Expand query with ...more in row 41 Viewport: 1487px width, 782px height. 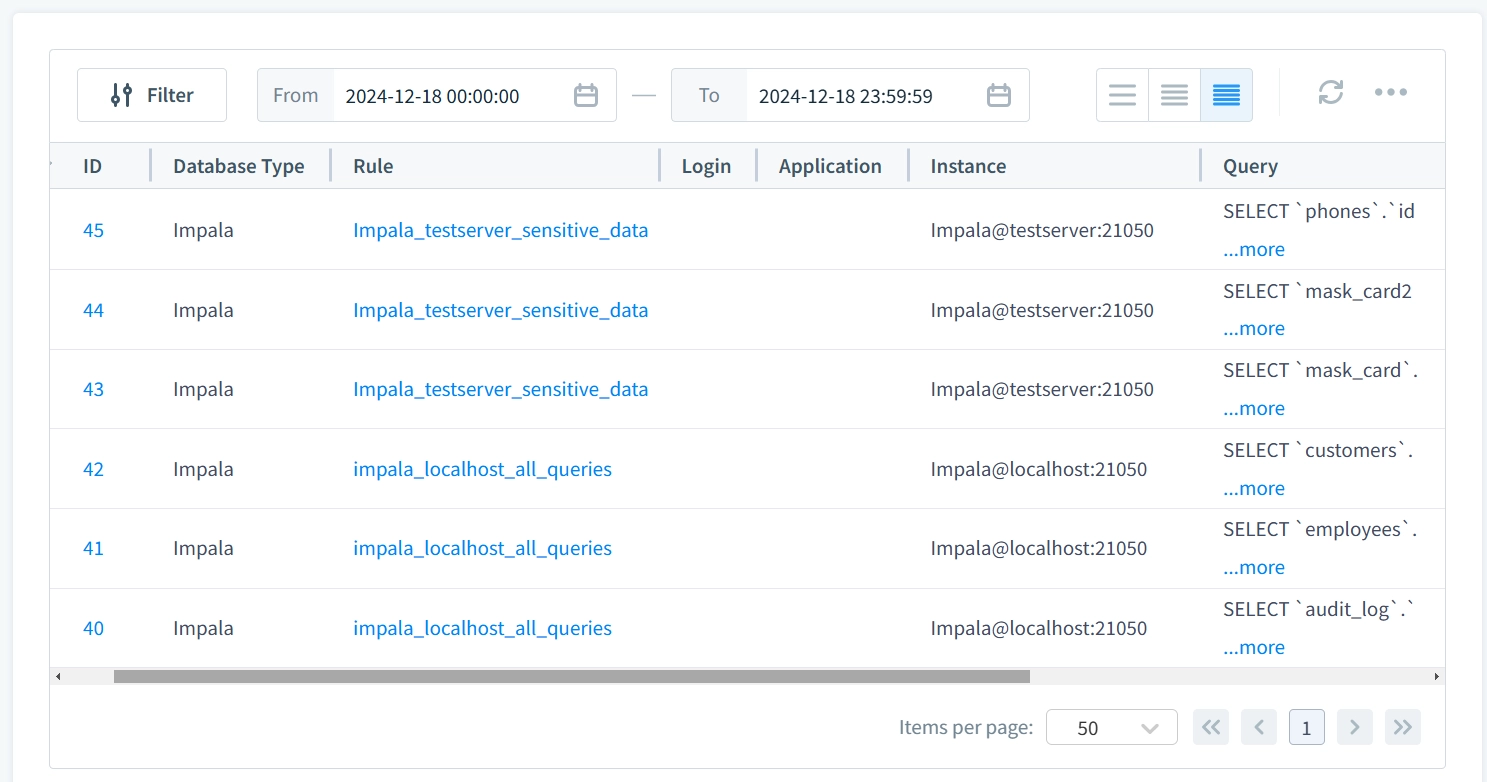pyautogui.click(x=1254, y=567)
